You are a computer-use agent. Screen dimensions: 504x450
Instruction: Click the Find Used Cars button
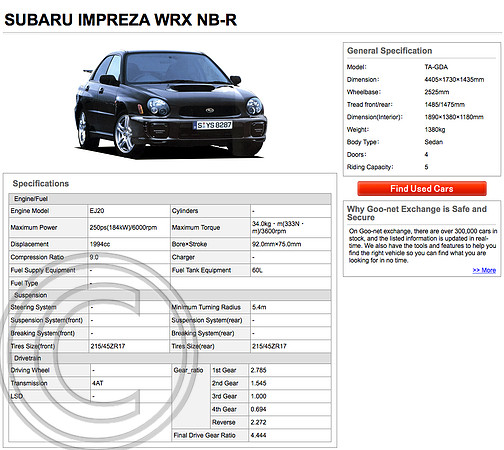(422, 189)
